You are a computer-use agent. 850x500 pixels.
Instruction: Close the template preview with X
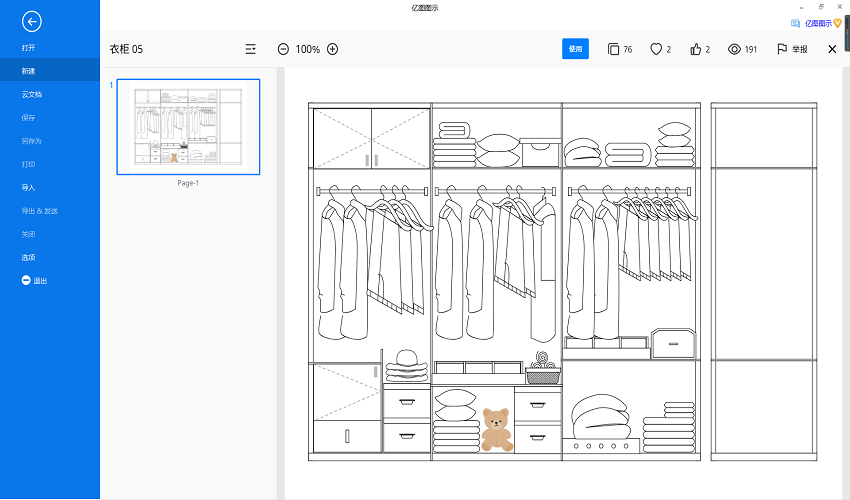click(x=832, y=49)
